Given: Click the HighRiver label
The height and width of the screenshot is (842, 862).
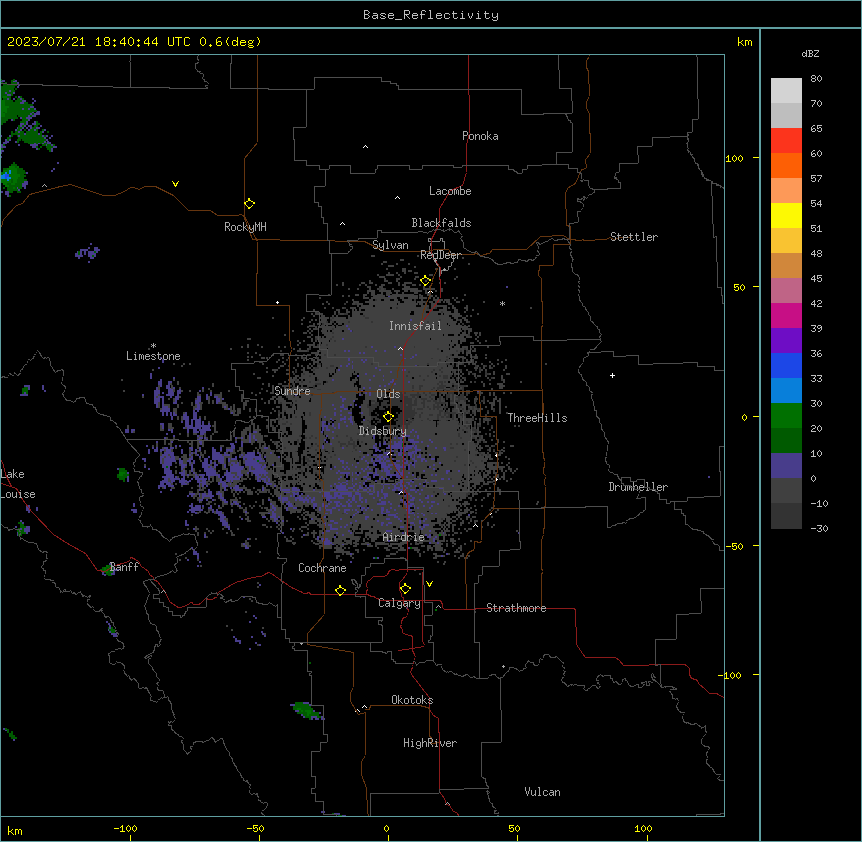Looking at the screenshot, I should 430,743.
